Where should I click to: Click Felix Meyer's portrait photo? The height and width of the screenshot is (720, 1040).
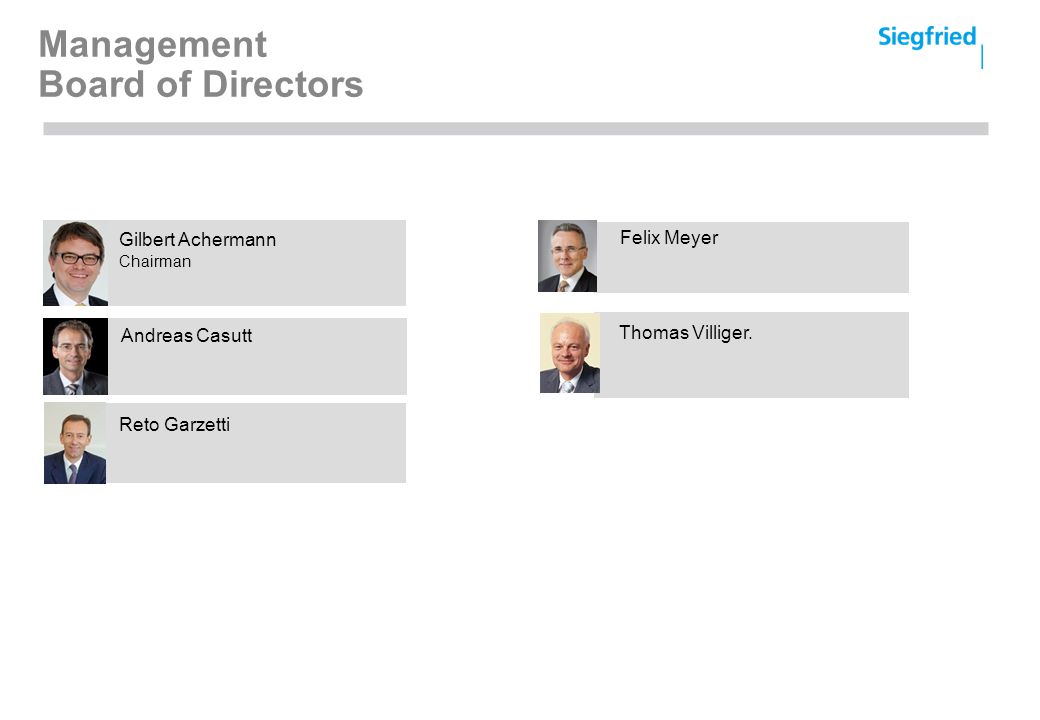(568, 256)
